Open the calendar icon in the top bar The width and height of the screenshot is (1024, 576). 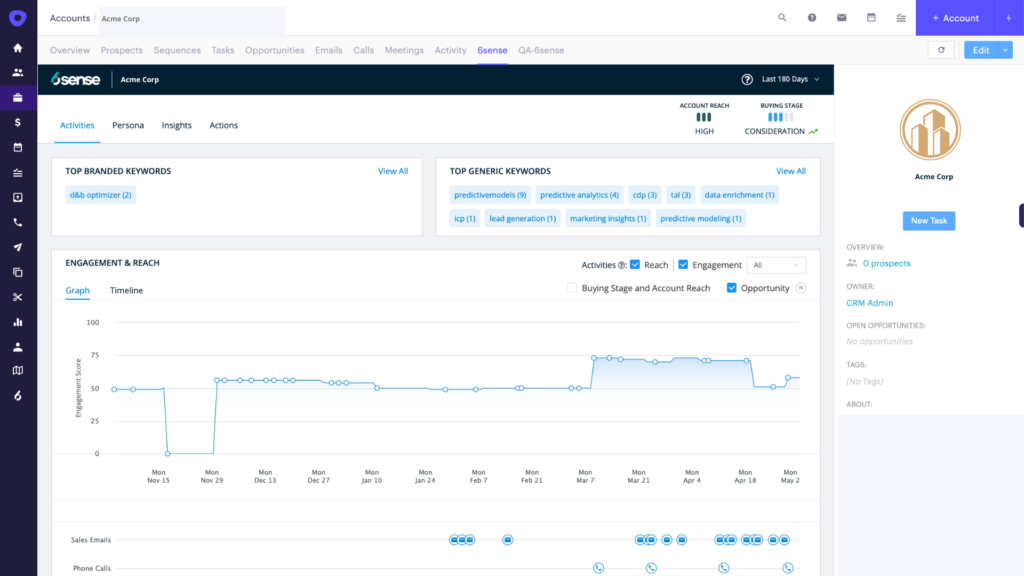tap(871, 17)
